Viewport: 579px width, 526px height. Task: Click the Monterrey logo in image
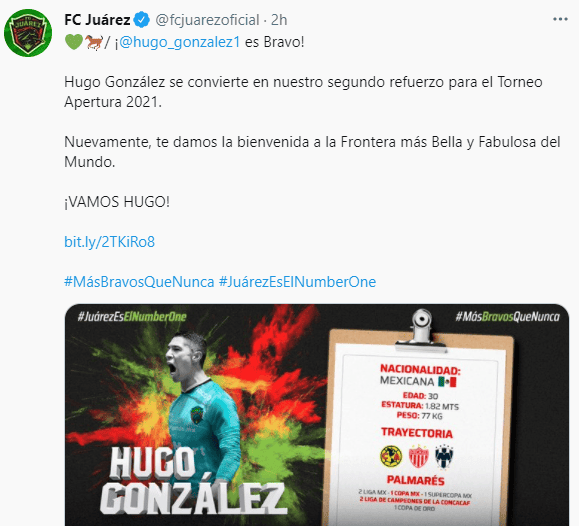[x=444, y=457]
